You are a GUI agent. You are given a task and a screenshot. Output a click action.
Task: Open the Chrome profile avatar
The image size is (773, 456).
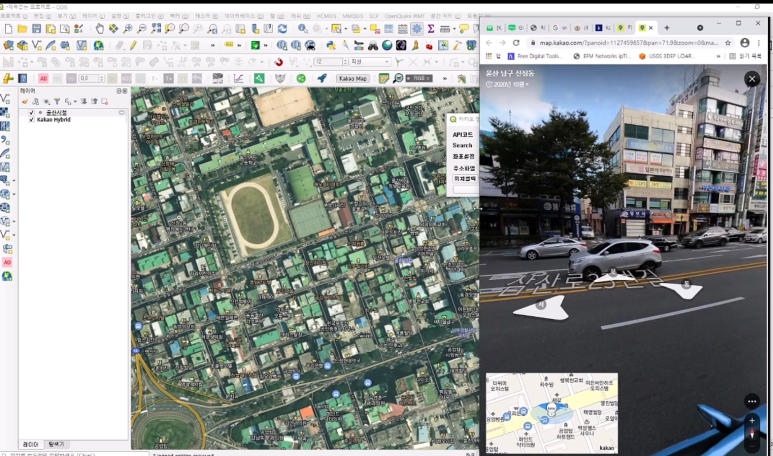pyautogui.click(x=745, y=43)
